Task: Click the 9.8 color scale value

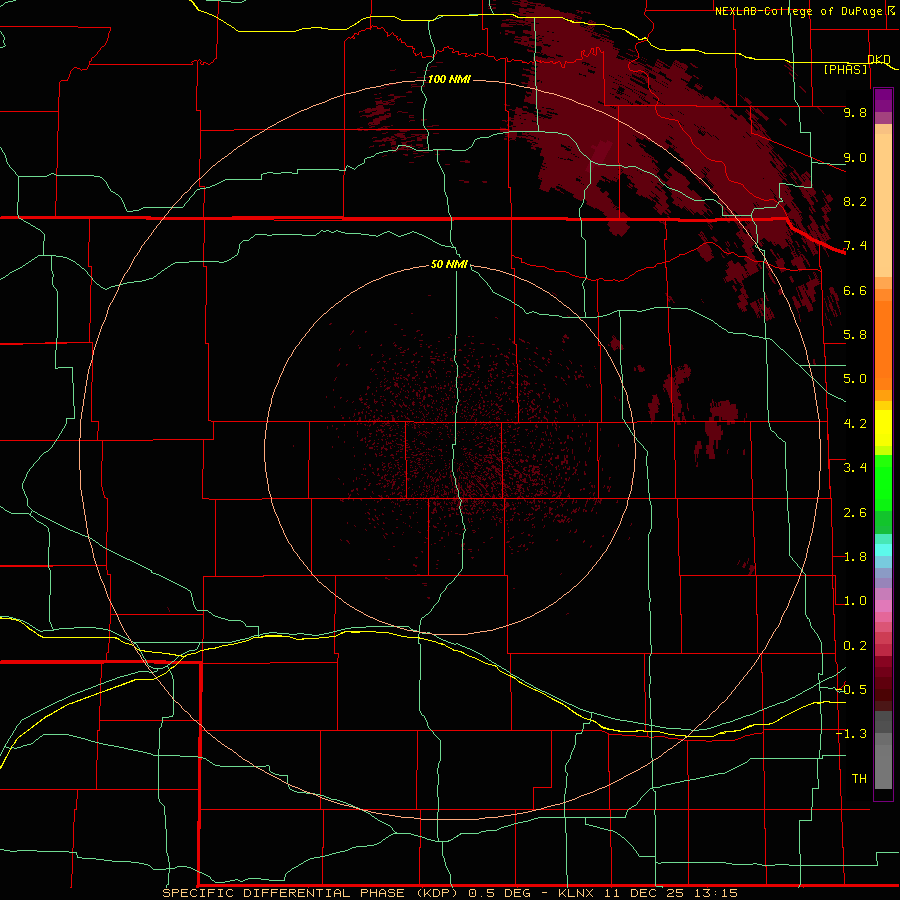Action: [x=855, y=112]
